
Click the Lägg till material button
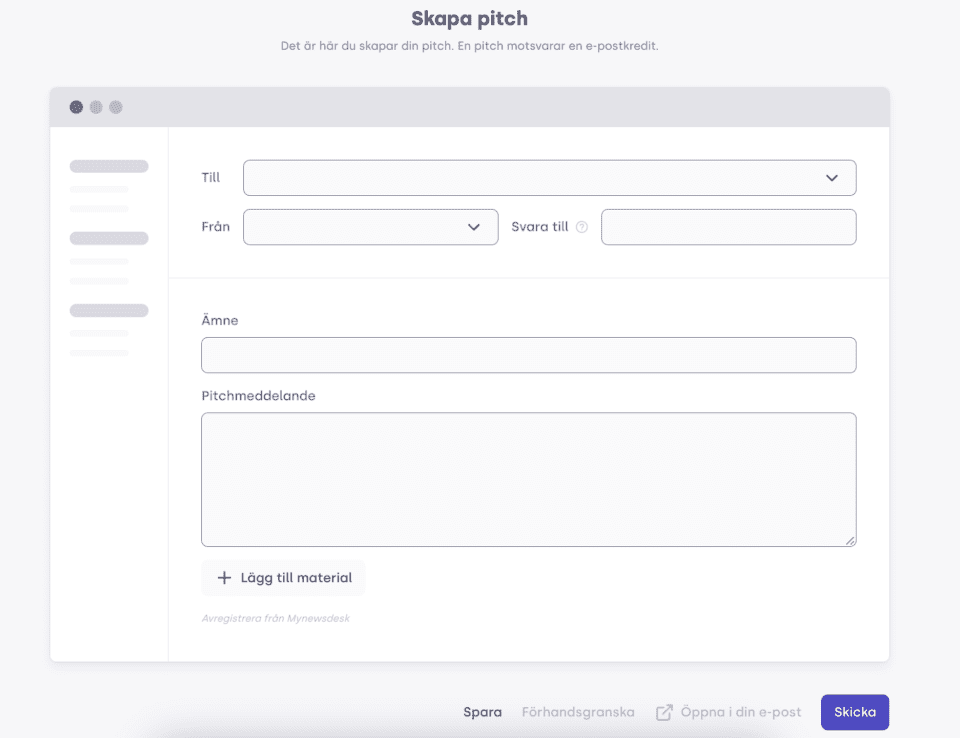tap(283, 578)
